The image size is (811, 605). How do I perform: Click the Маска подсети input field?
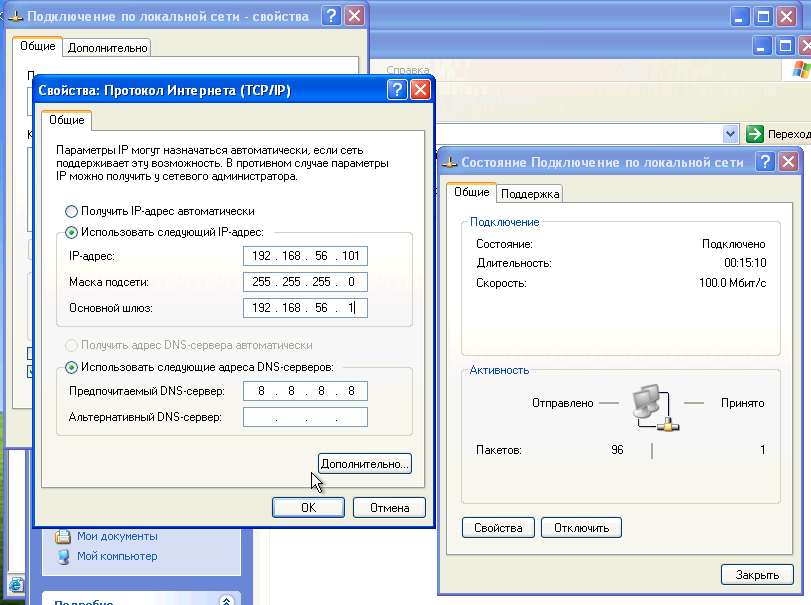(305, 282)
